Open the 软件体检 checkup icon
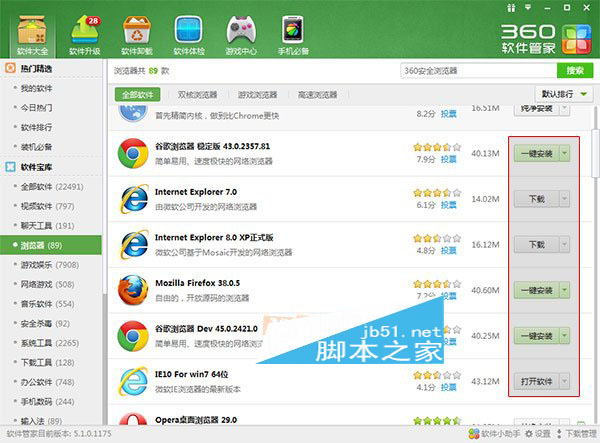 point(189,36)
